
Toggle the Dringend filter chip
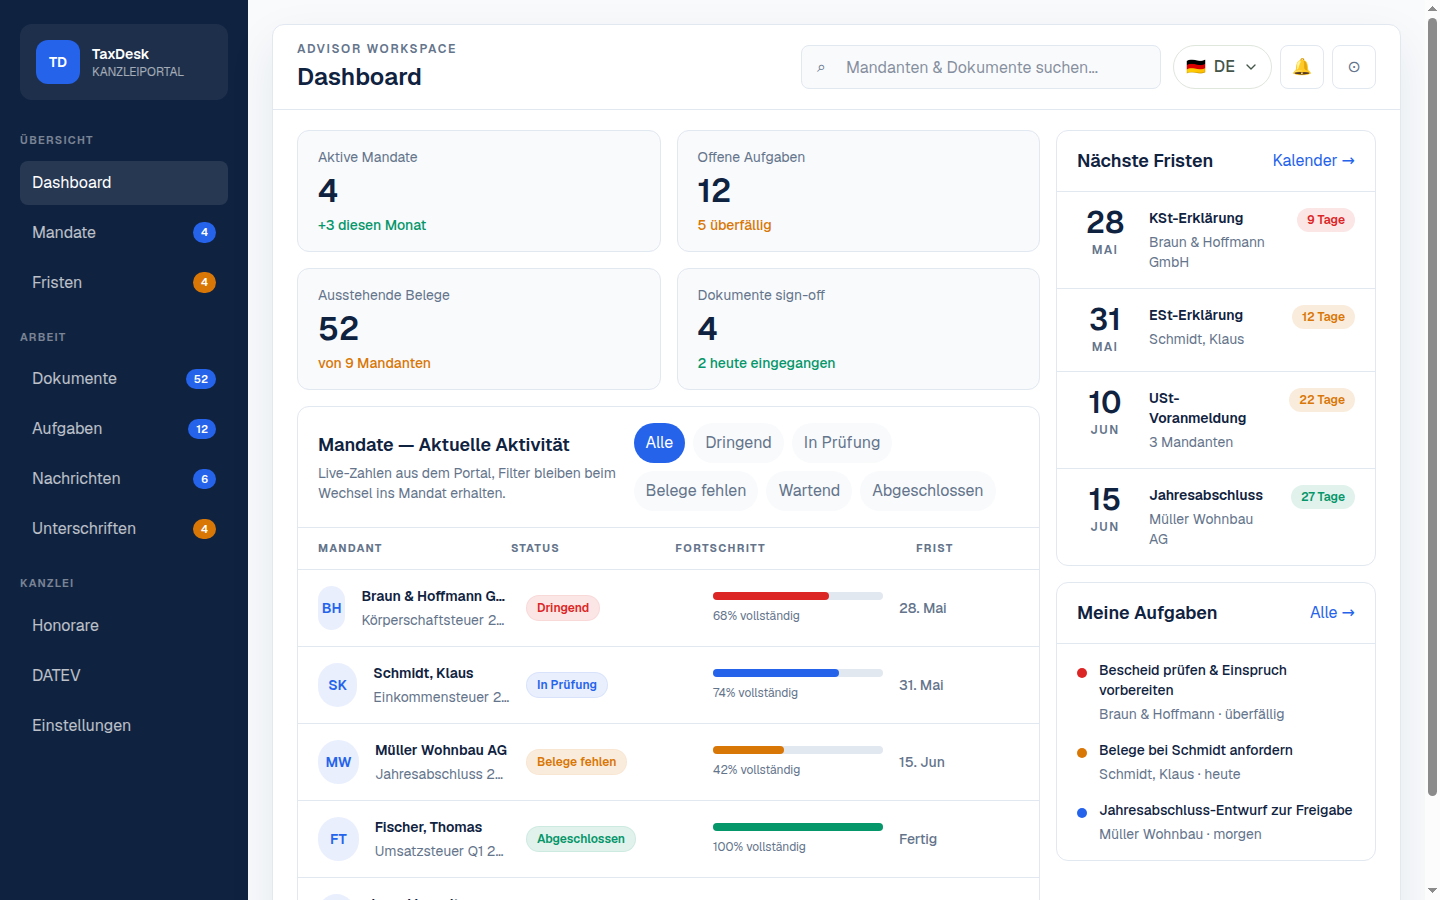738,443
